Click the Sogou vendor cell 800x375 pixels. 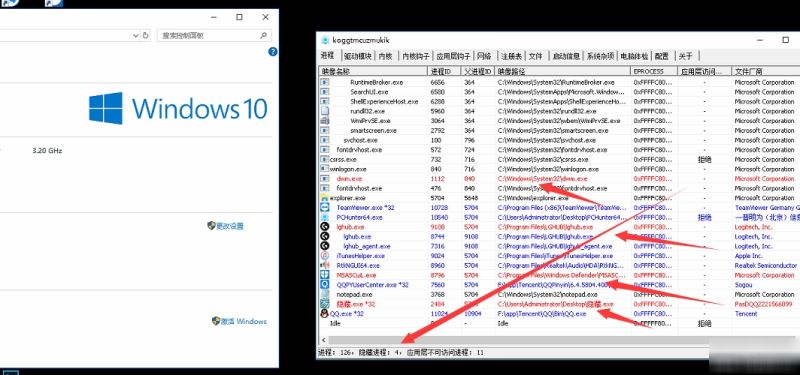tap(743, 285)
